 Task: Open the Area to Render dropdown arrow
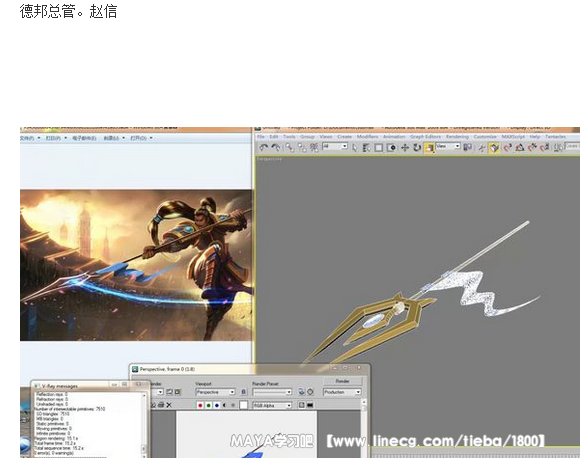160,392
